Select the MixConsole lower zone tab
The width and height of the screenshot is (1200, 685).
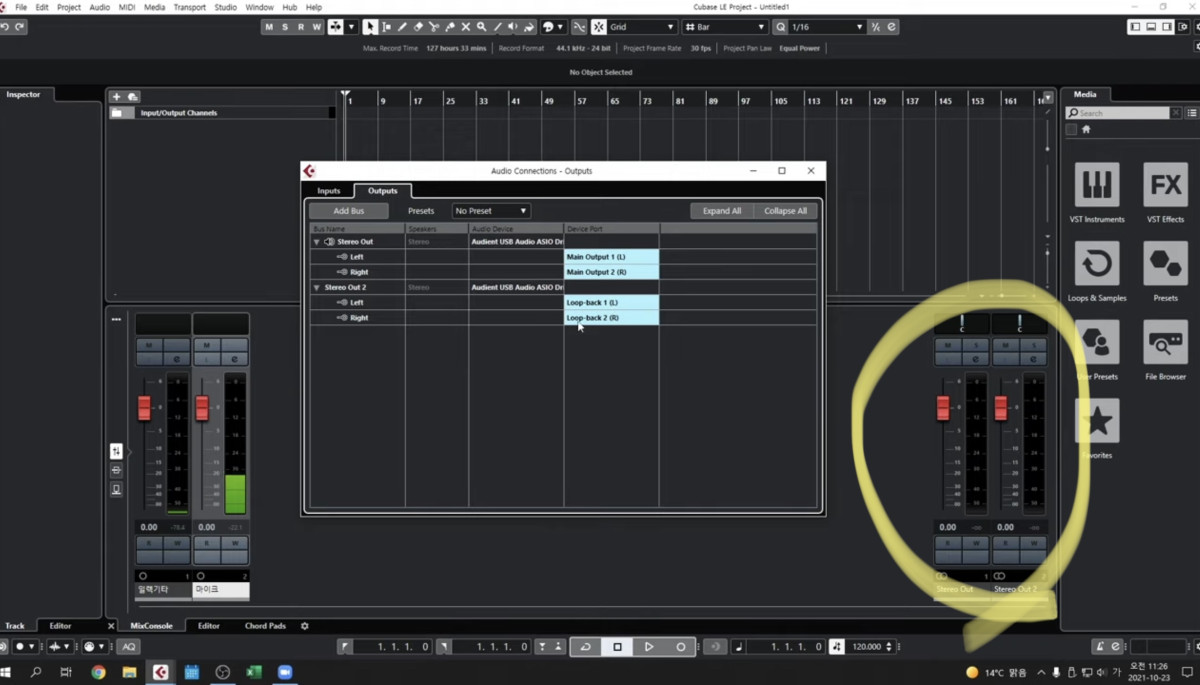[151, 626]
